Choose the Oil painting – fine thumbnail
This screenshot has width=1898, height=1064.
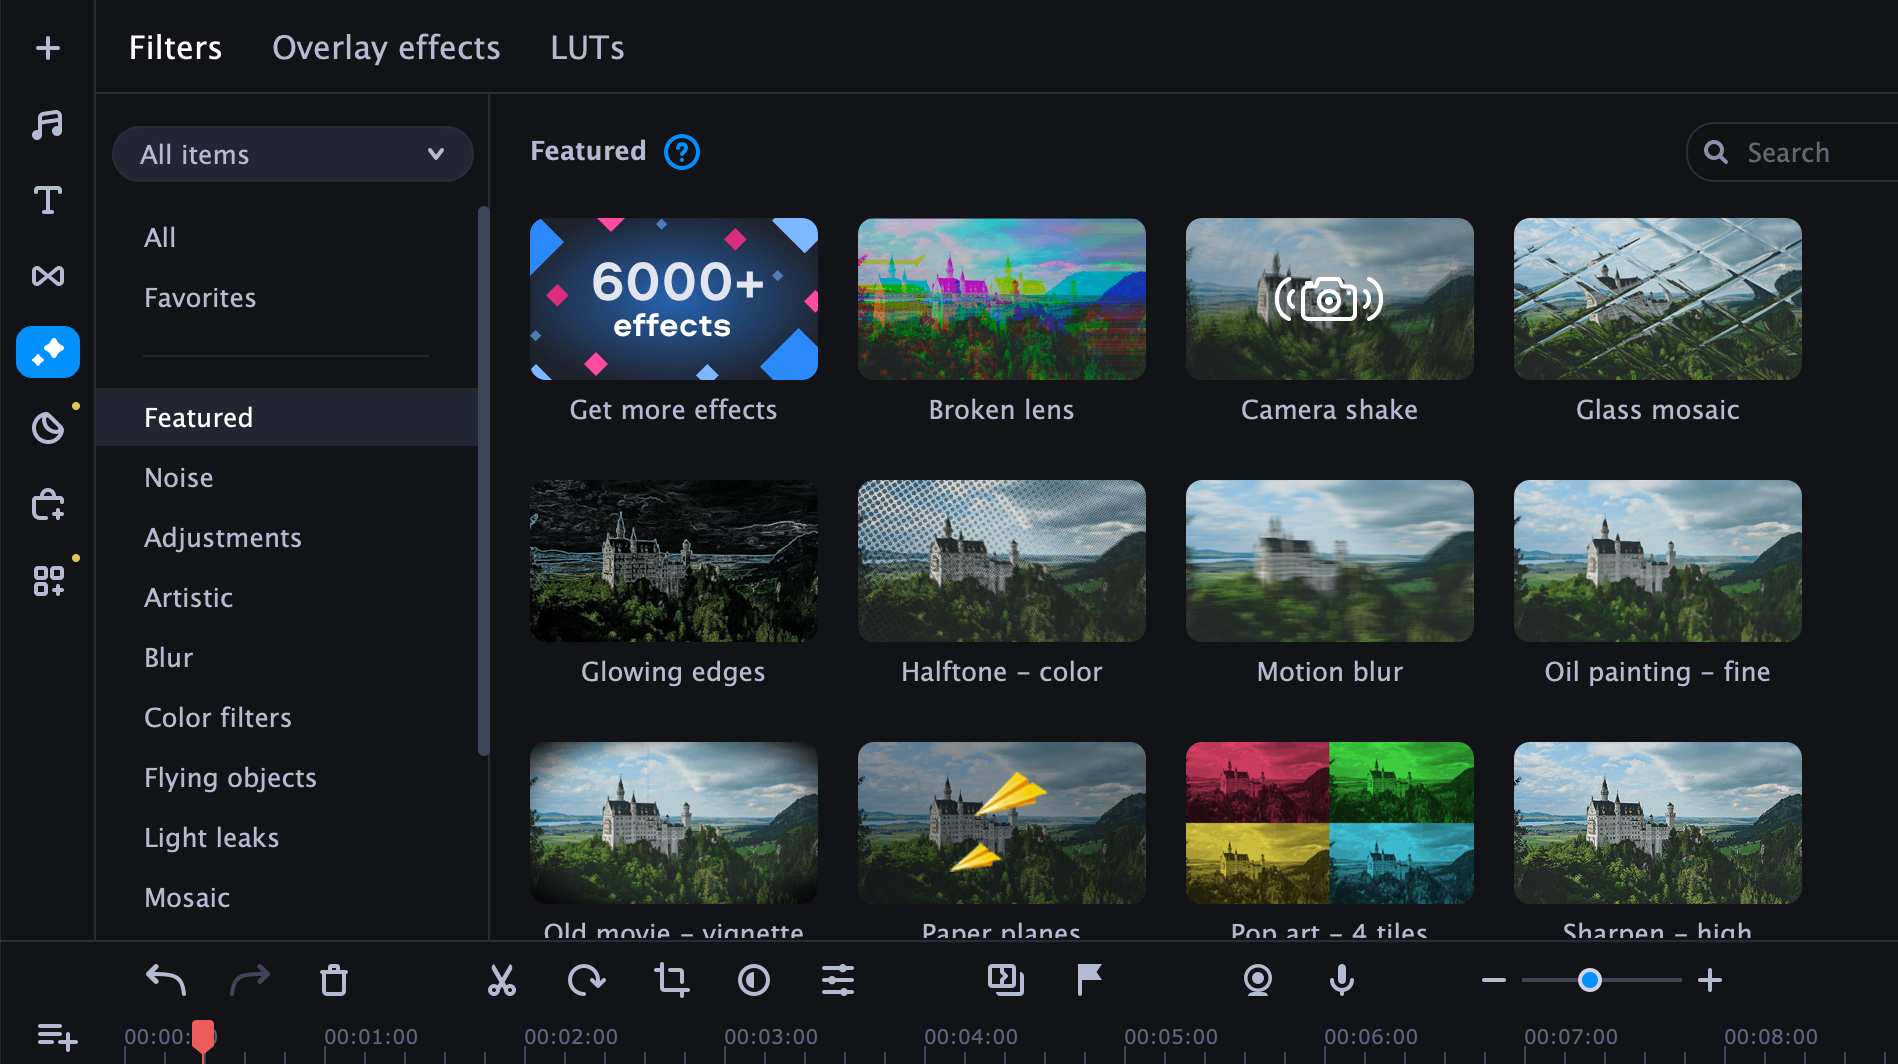(x=1658, y=561)
